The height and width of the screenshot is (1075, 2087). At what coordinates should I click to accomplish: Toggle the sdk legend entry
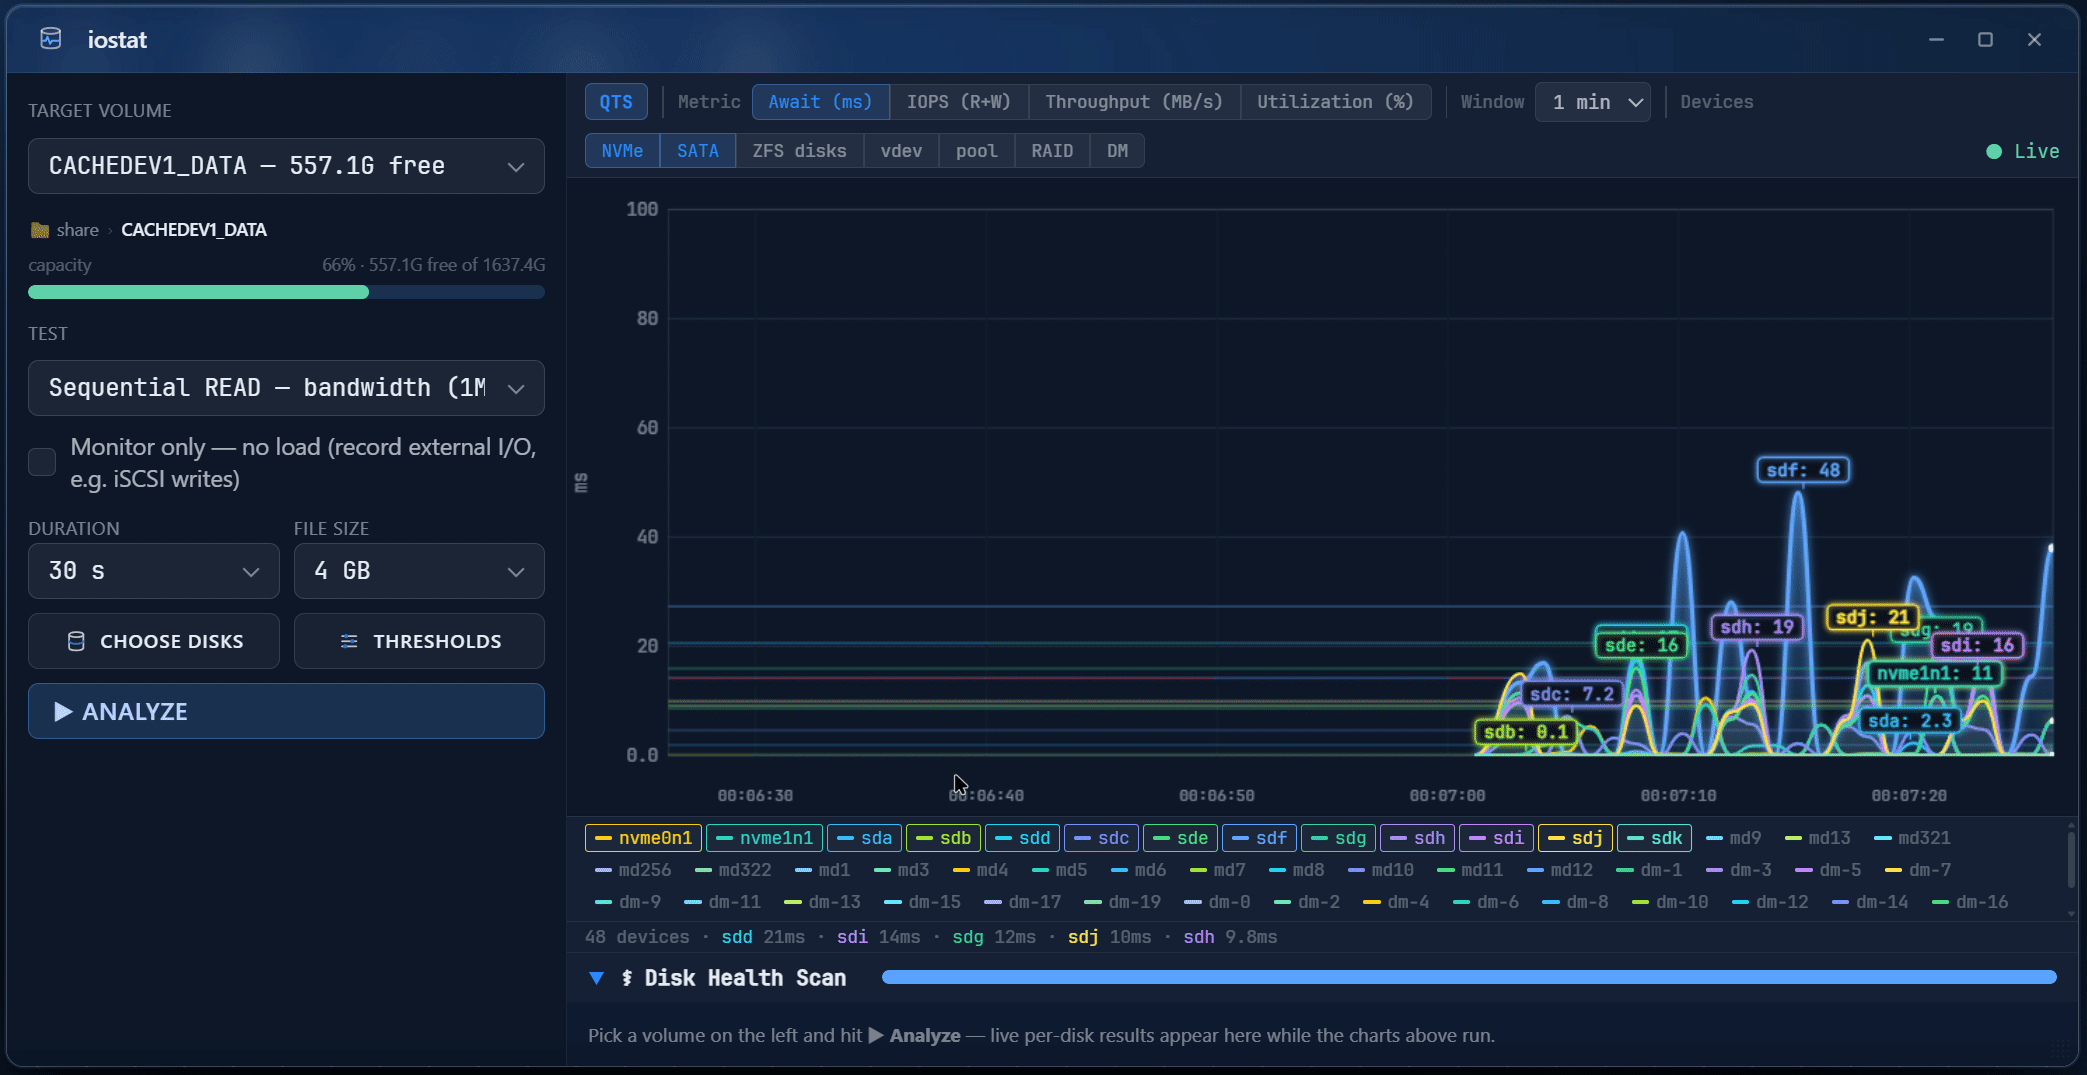(x=1654, y=838)
